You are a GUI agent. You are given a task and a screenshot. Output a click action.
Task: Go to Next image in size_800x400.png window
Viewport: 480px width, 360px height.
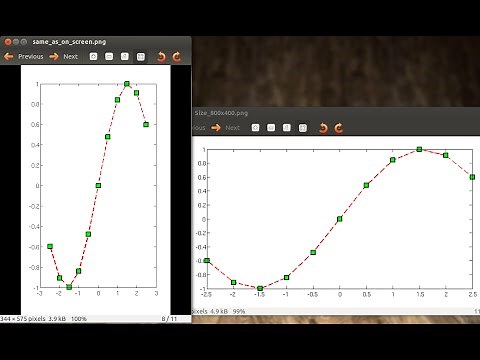(x=226, y=128)
